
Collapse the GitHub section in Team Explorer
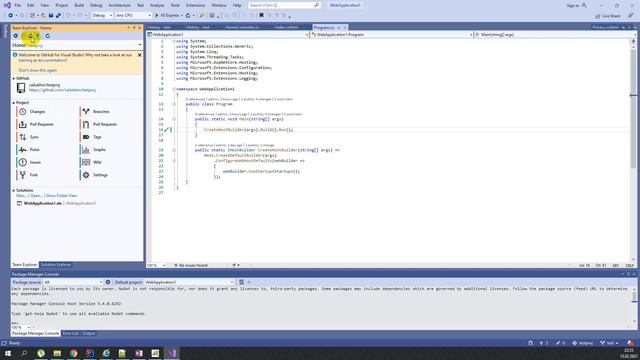[13, 78]
